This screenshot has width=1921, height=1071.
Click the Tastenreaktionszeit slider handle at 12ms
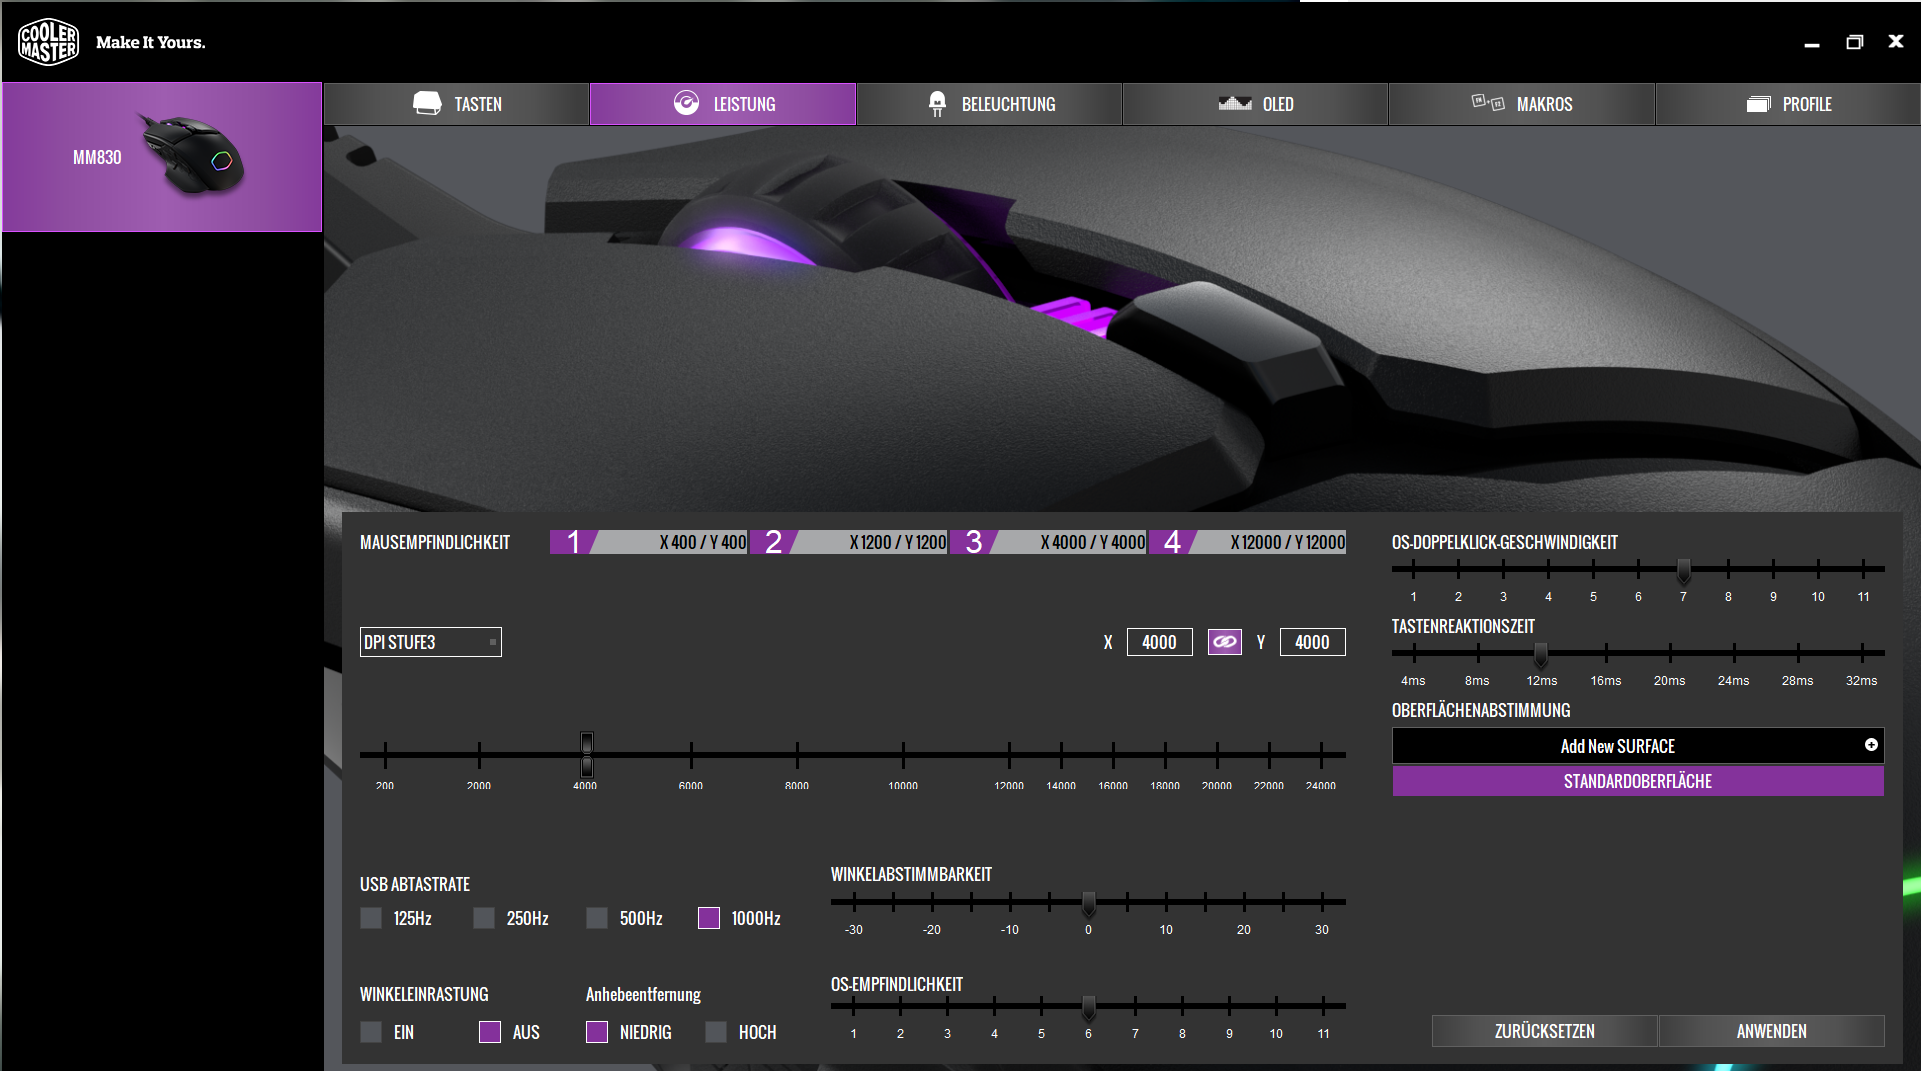click(1541, 655)
